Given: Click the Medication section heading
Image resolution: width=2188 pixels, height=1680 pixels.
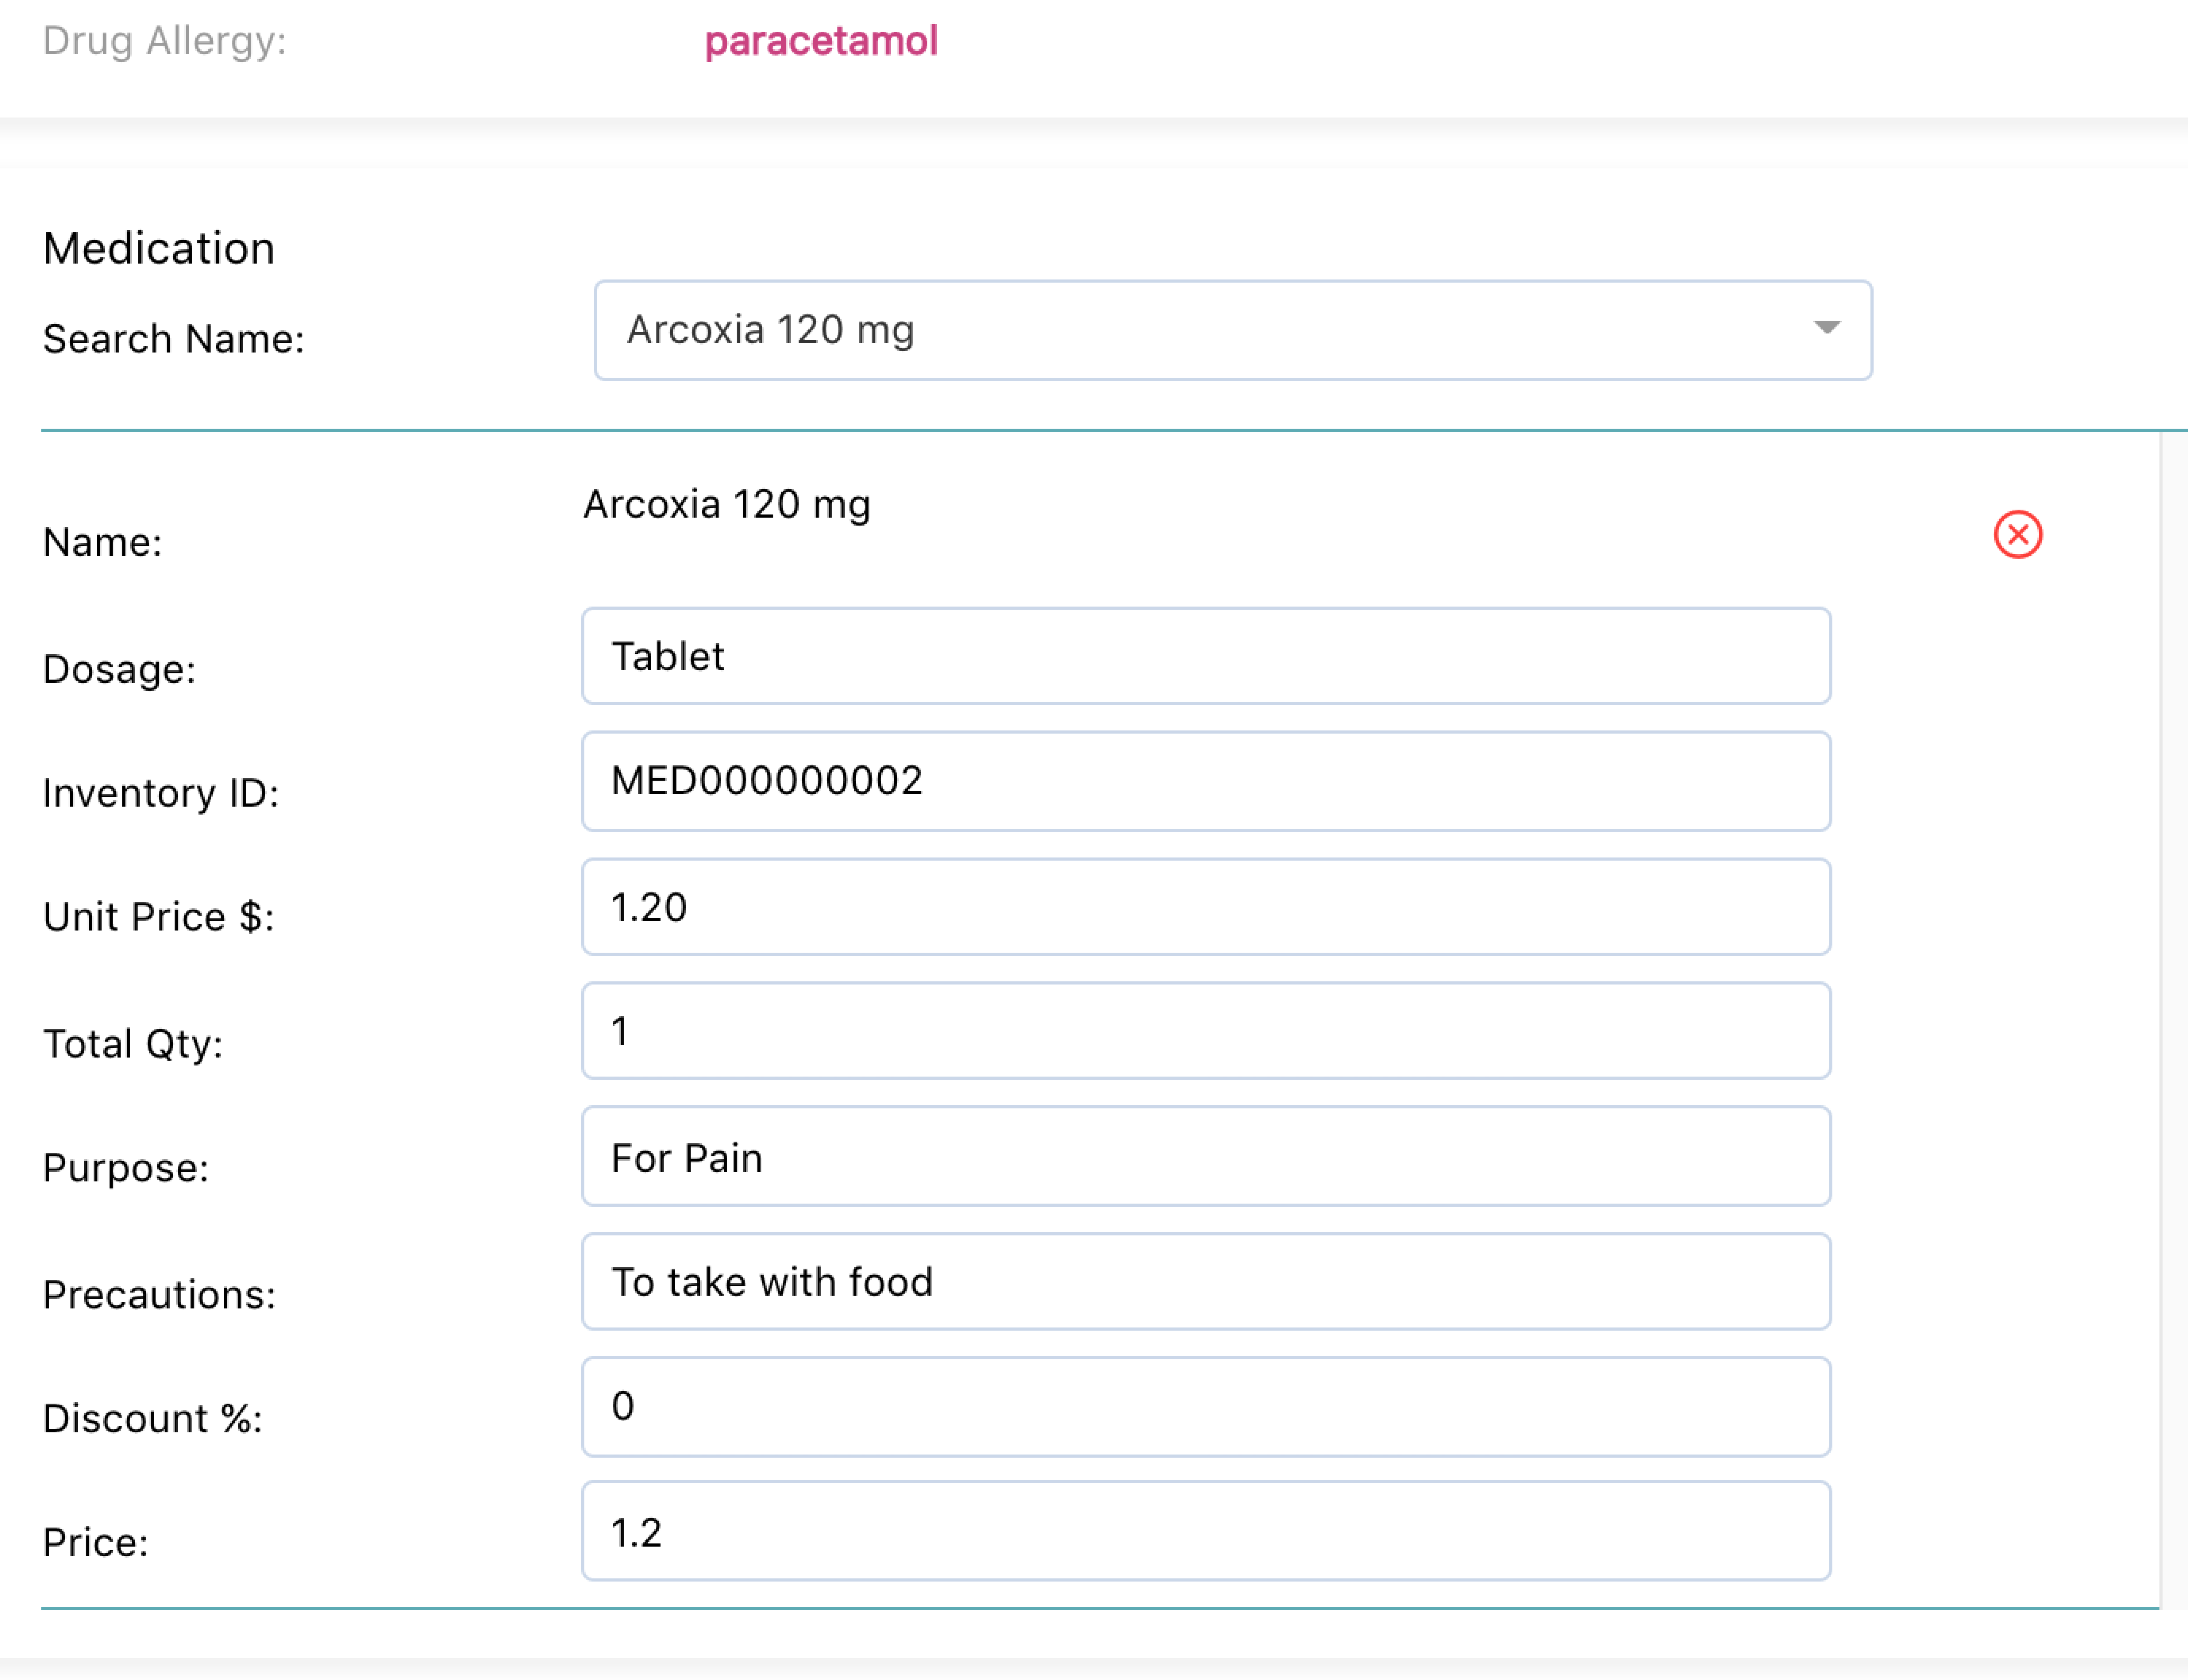Looking at the screenshot, I should click(x=159, y=248).
